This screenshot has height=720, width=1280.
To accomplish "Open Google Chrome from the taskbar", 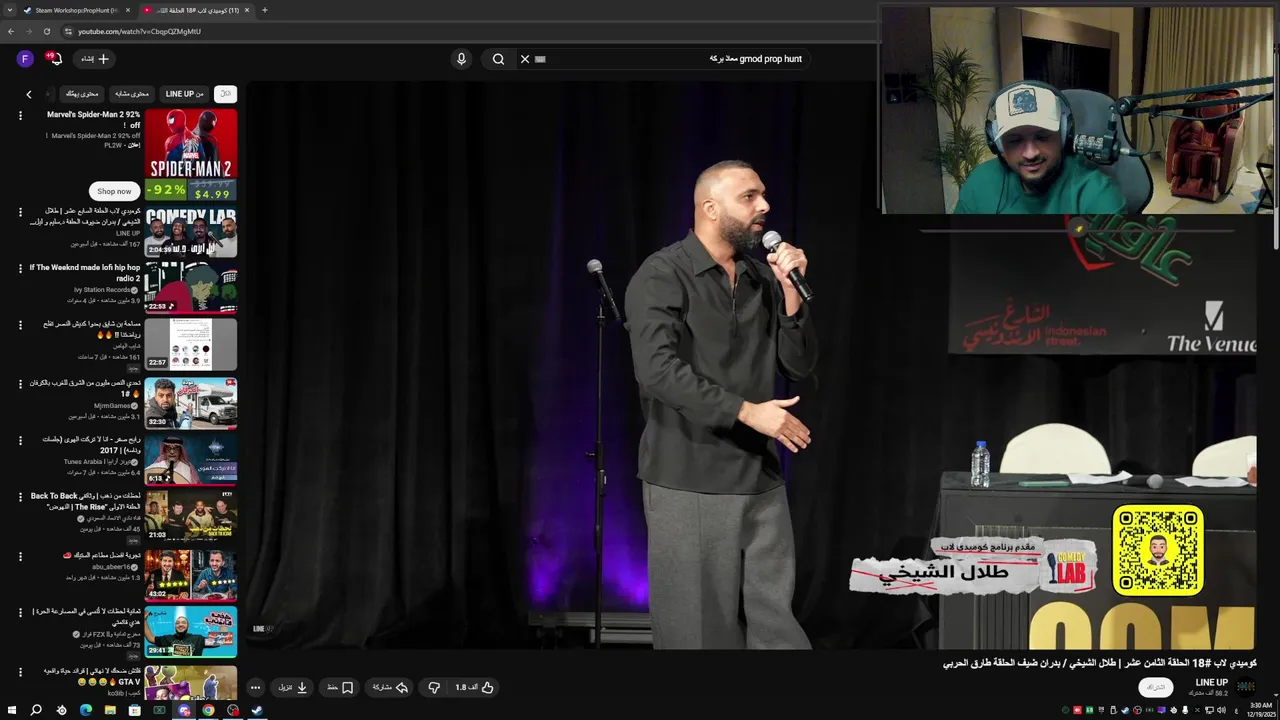I will 208,710.
